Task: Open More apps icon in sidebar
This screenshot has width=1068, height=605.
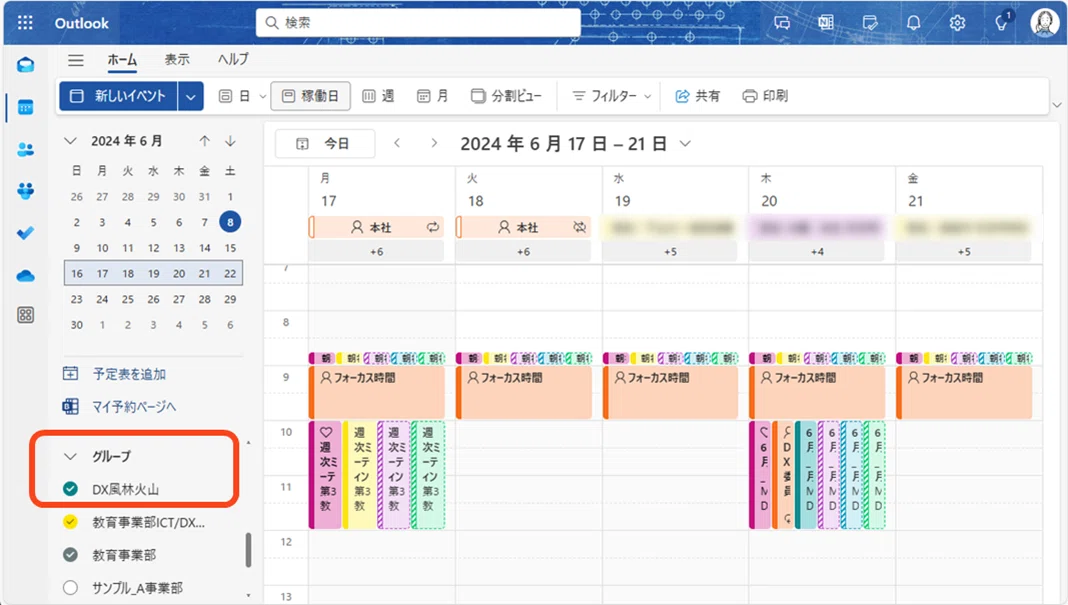Action: [26, 315]
